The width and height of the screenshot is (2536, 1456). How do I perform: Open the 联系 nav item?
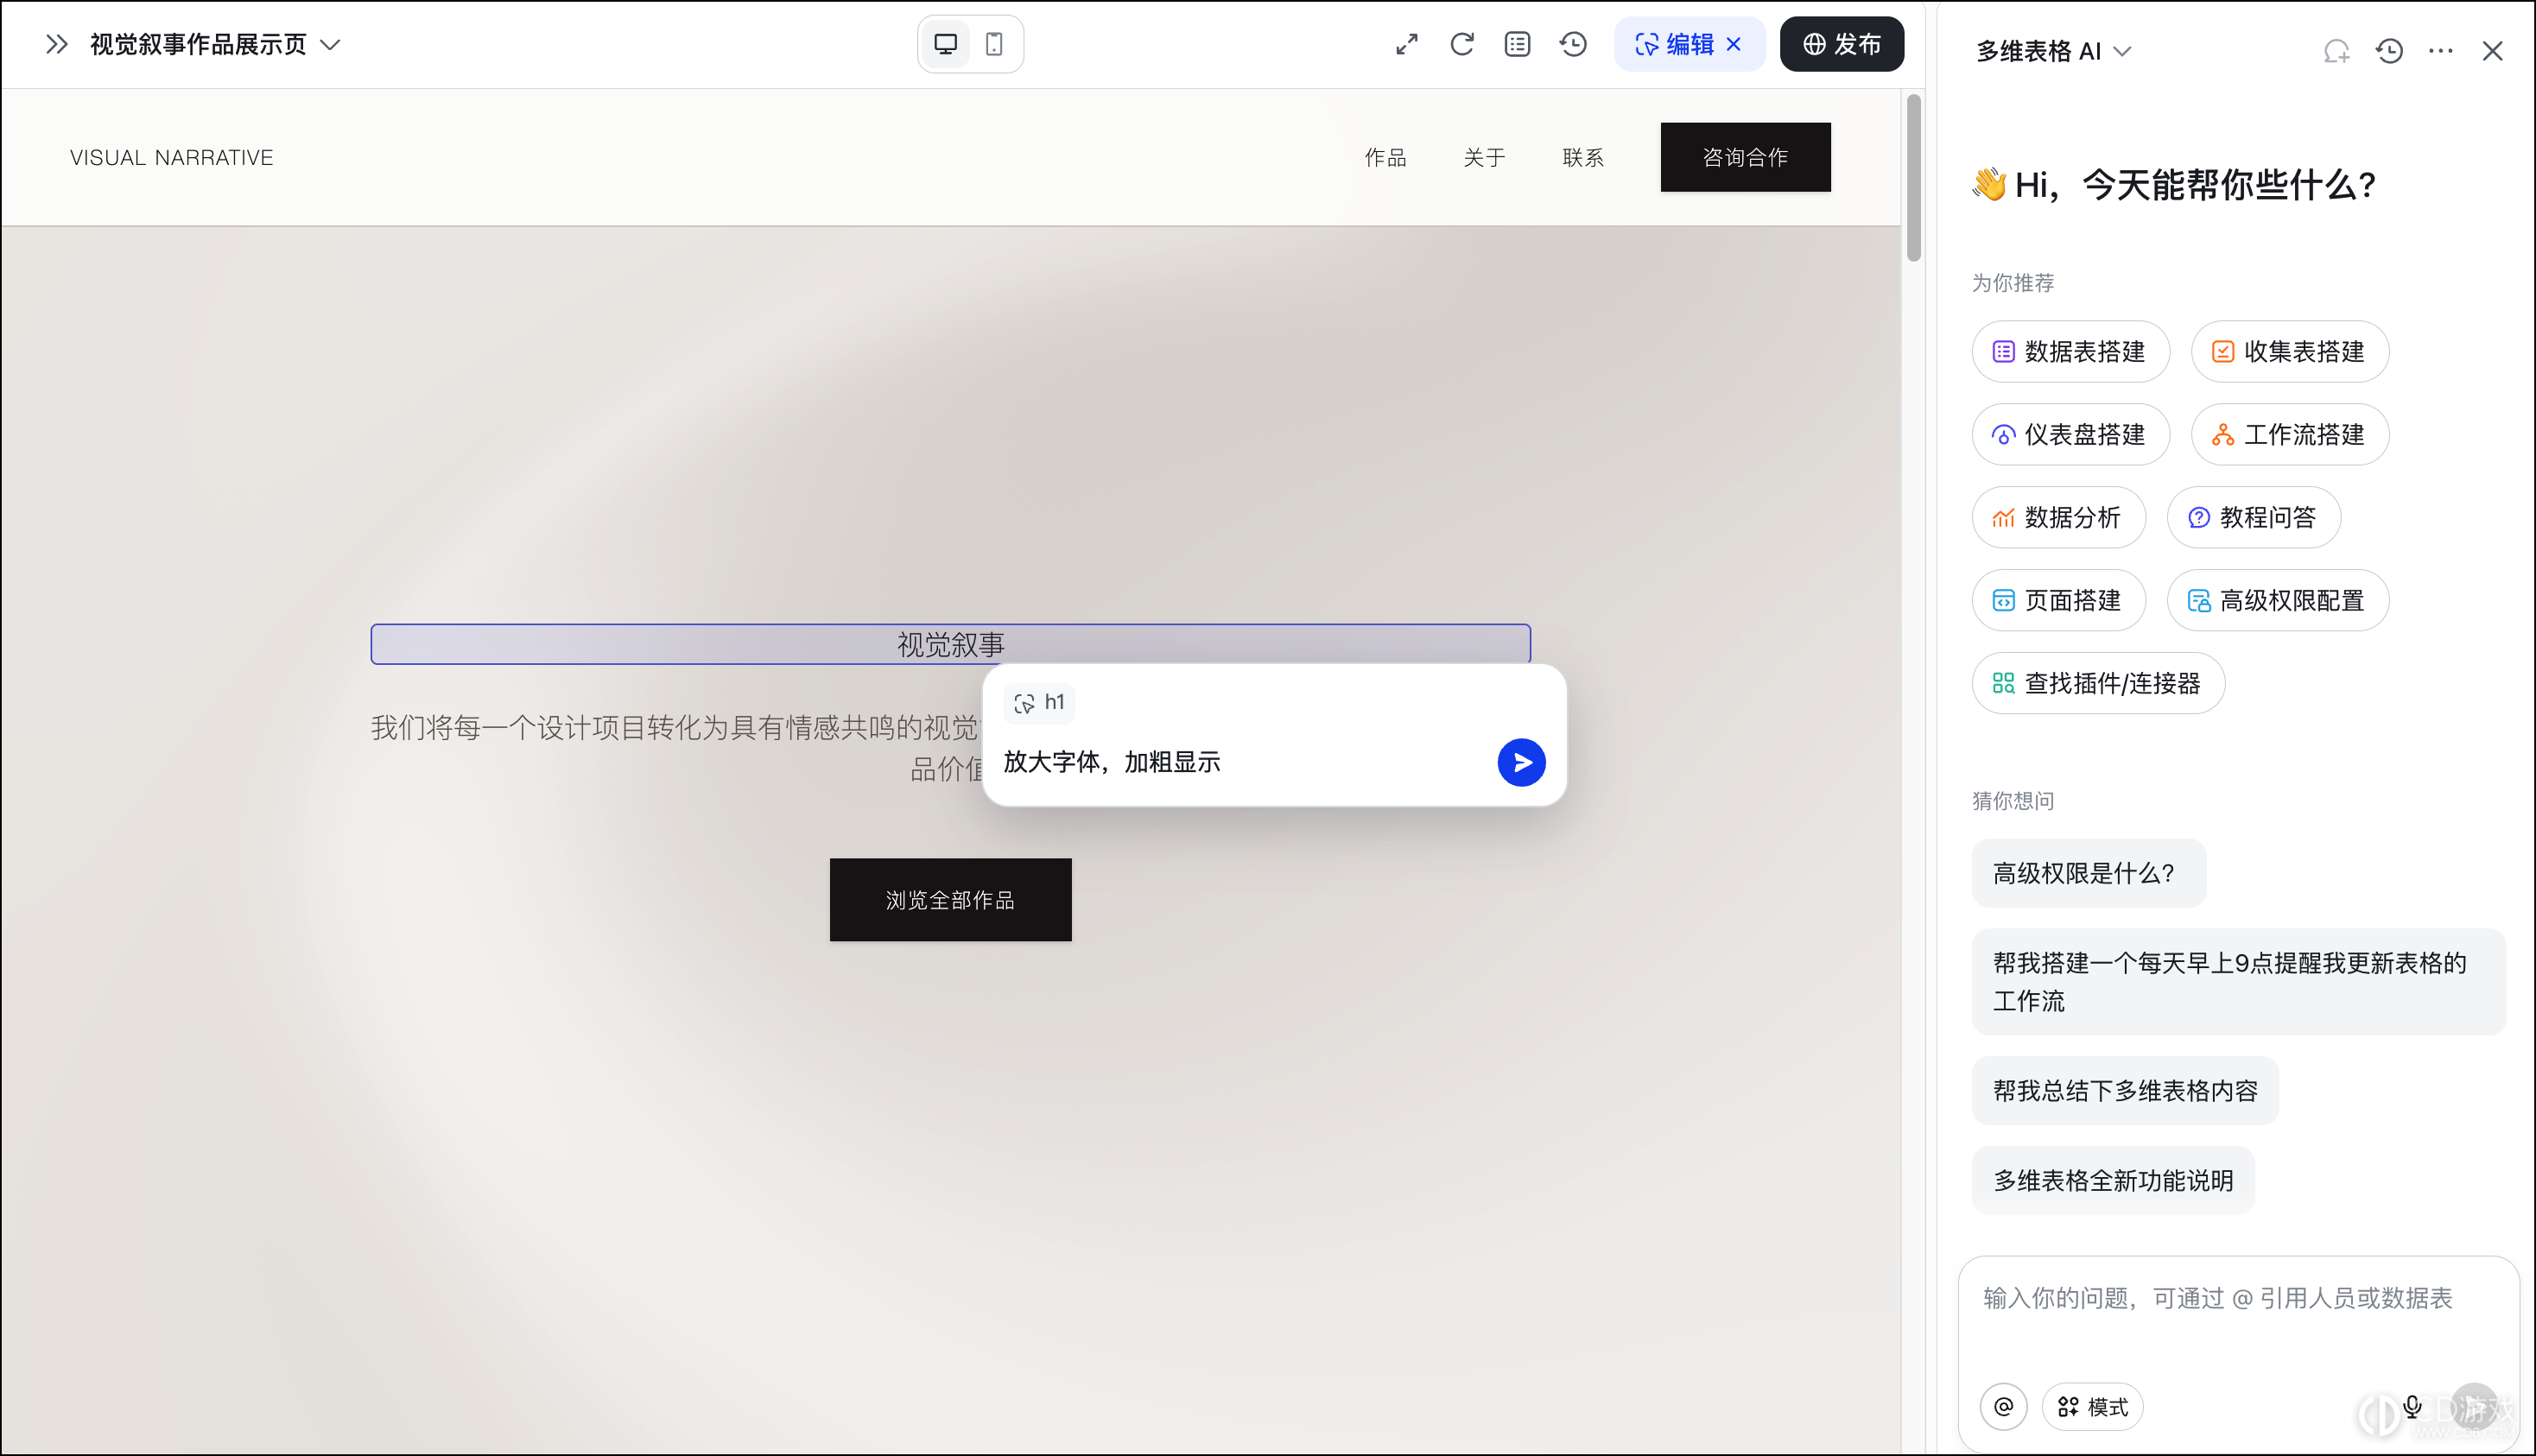pos(1583,157)
